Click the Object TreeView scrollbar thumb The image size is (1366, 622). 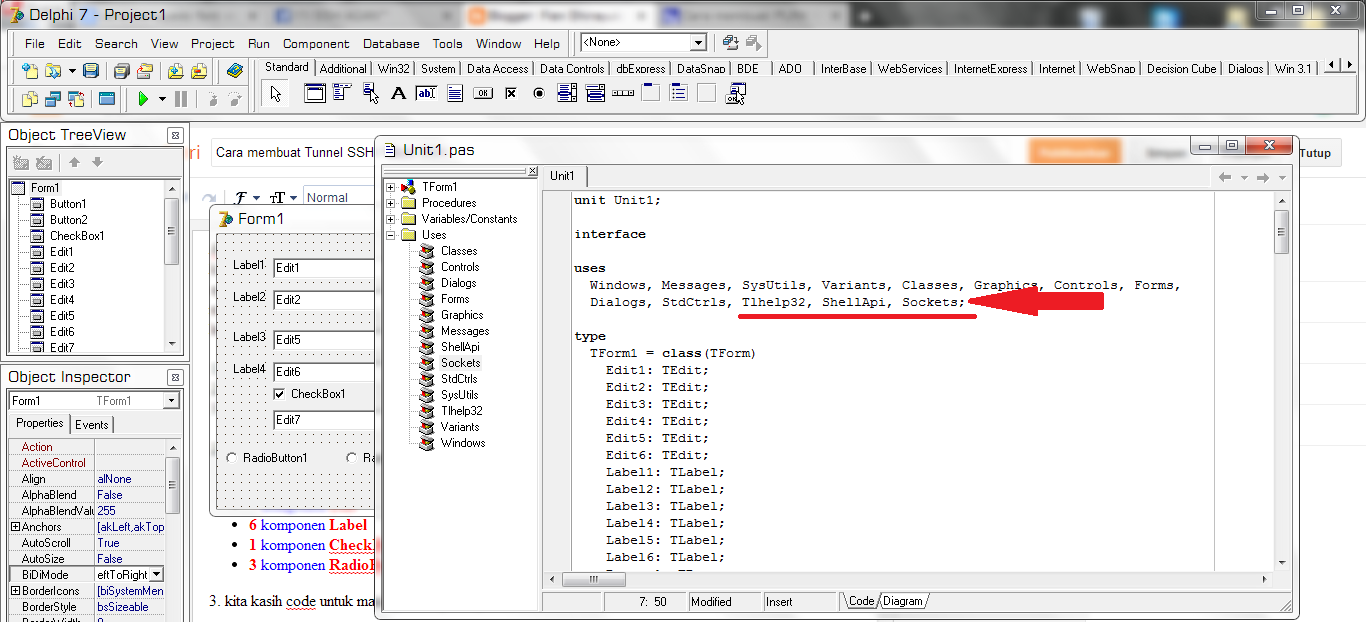[172, 231]
